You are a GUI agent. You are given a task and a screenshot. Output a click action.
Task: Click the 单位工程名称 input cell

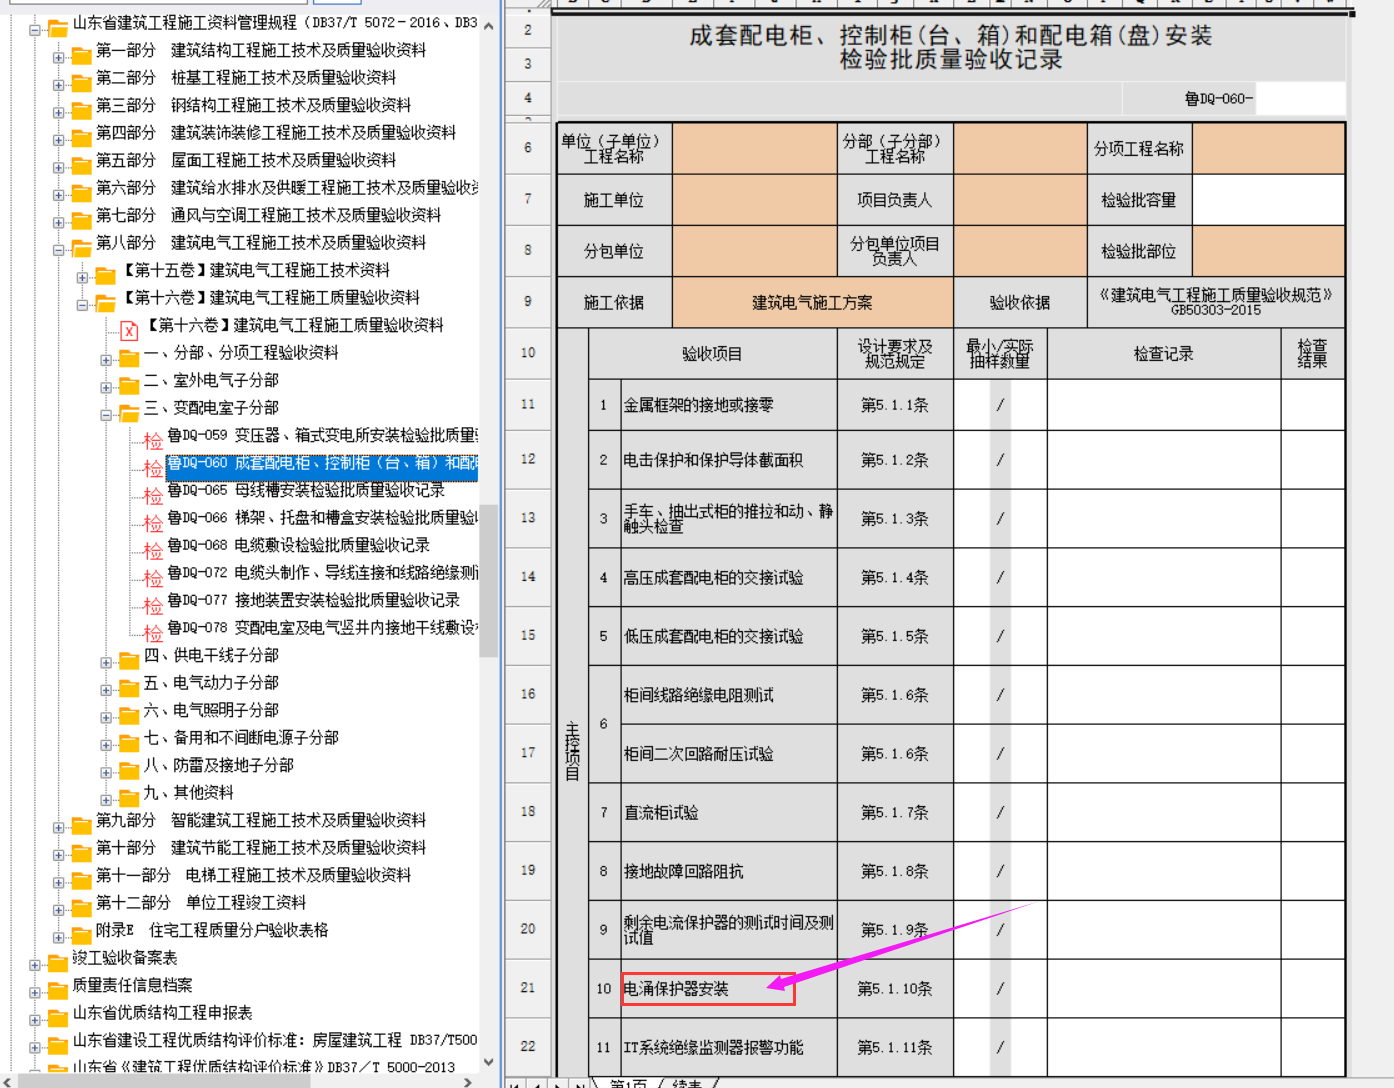click(754, 148)
